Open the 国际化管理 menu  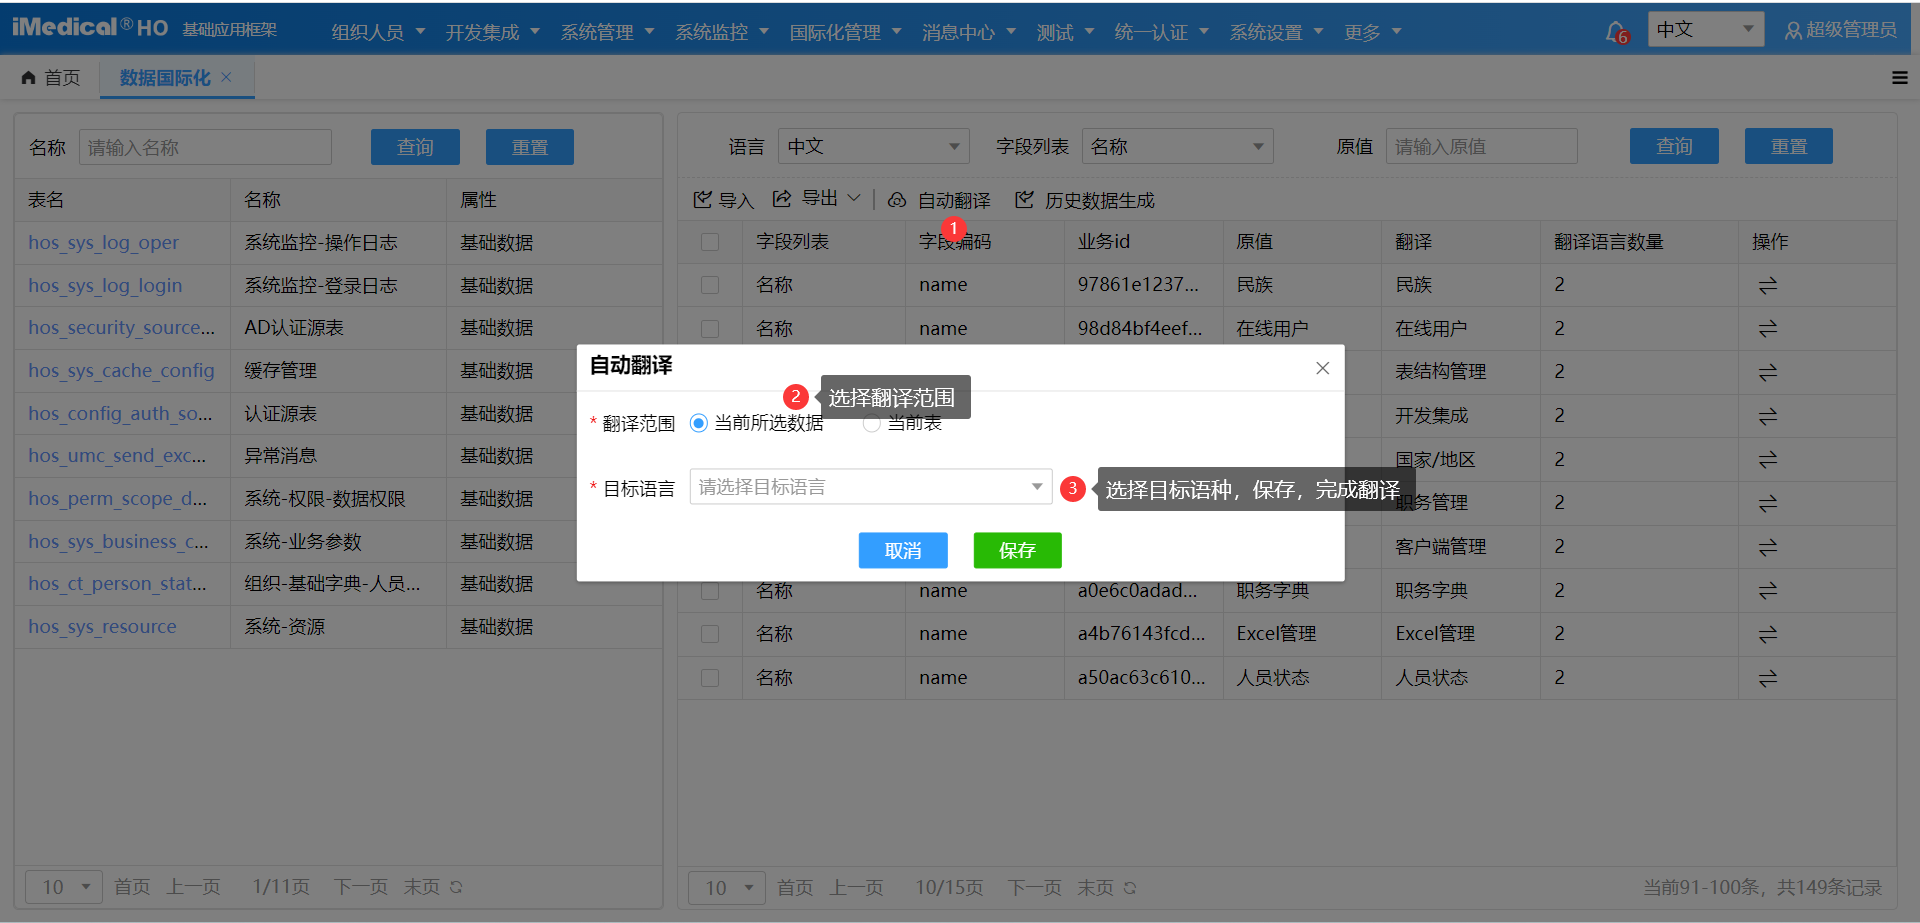[x=845, y=32]
